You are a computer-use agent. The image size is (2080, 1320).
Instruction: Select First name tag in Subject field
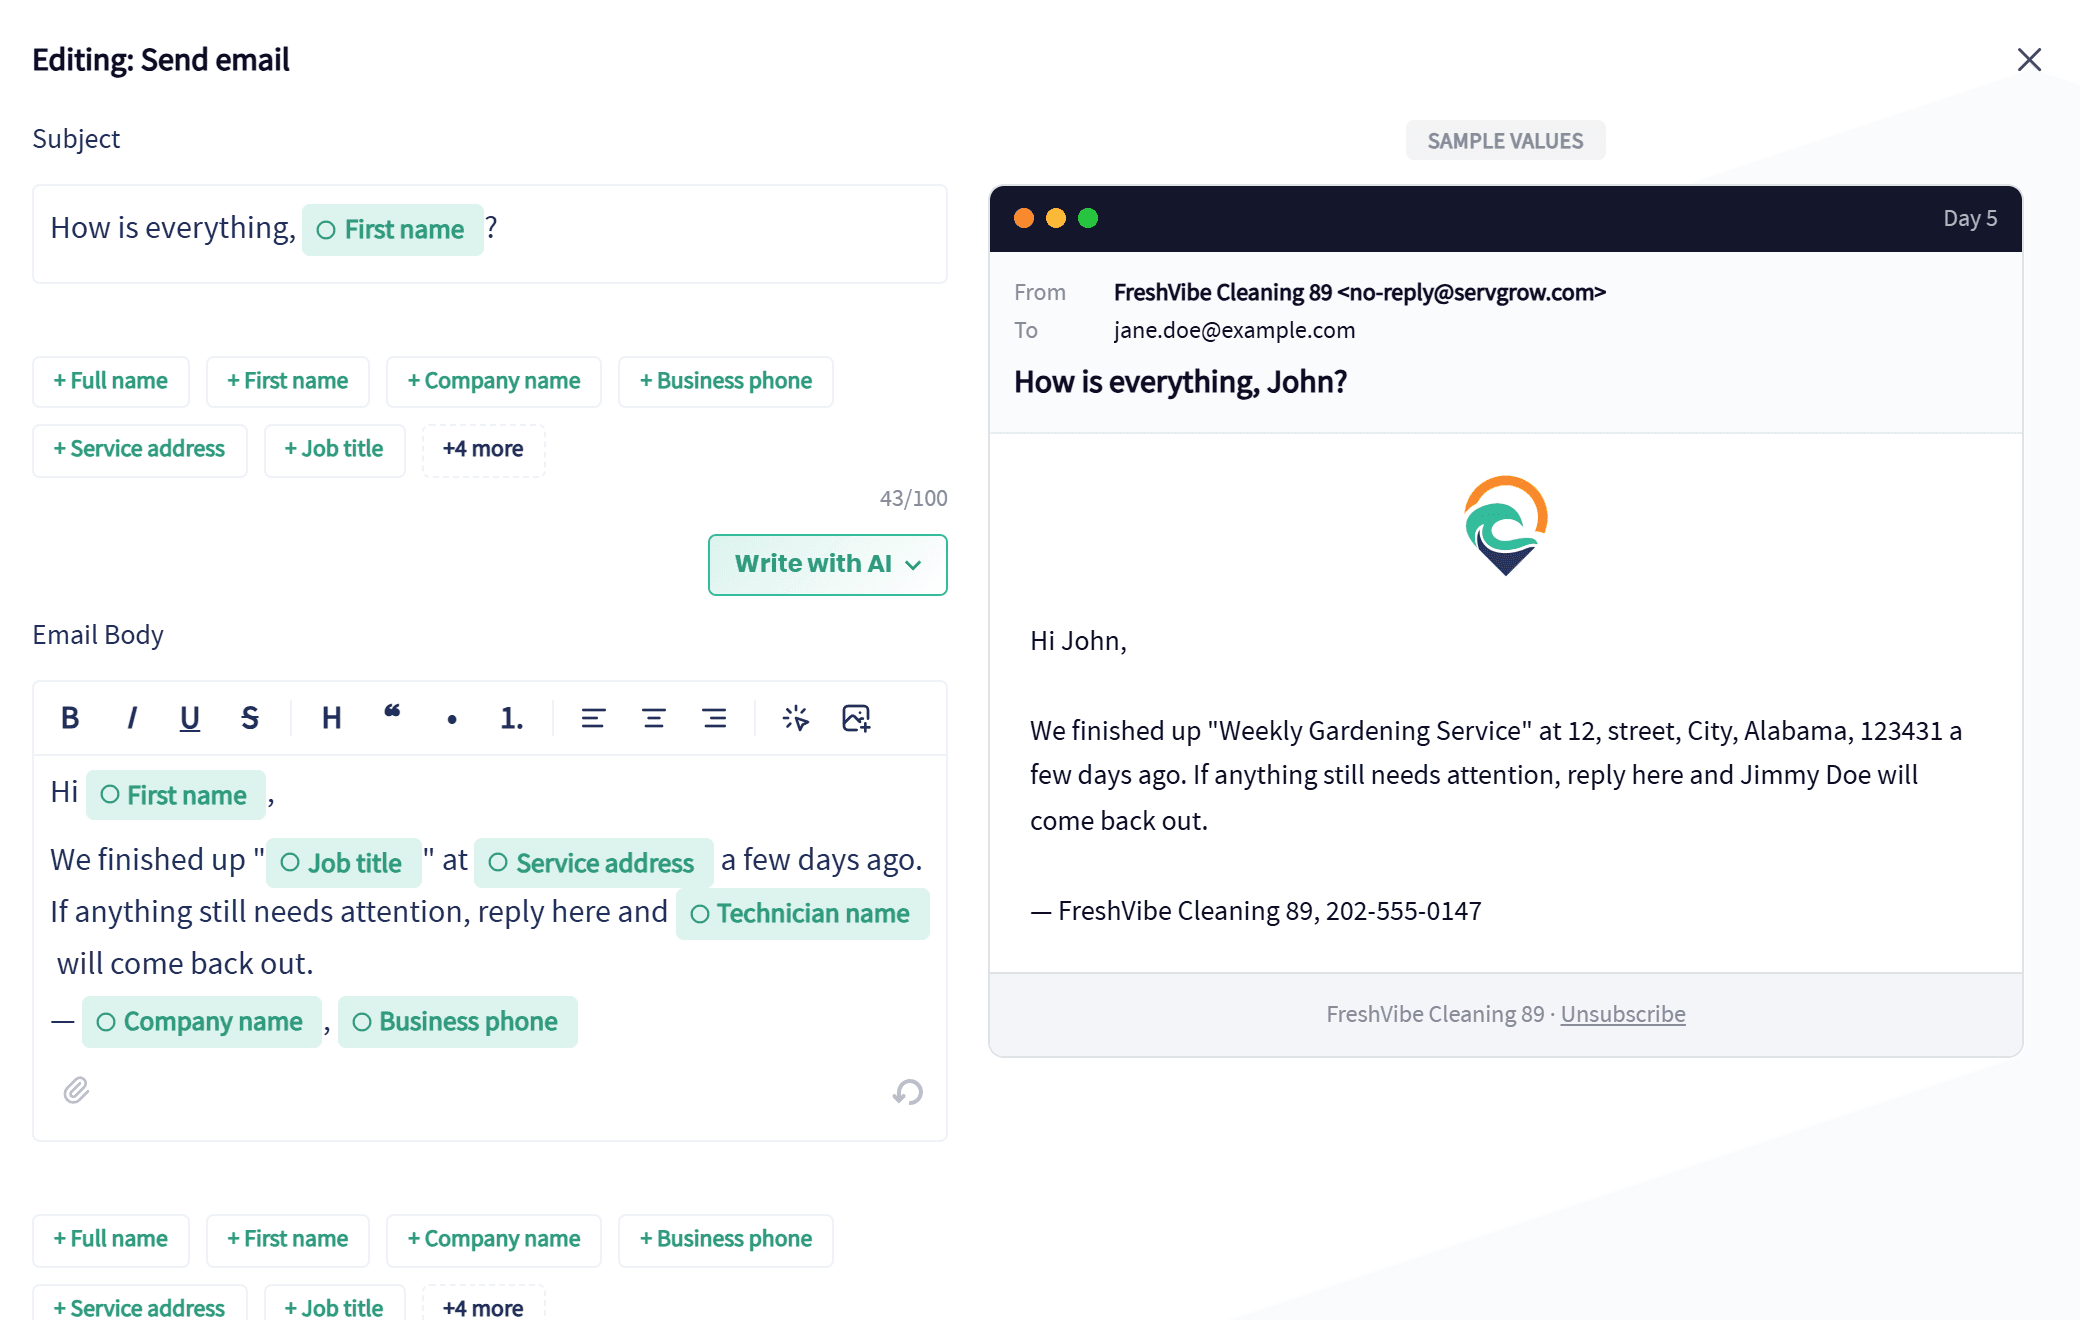[x=393, y=230]
